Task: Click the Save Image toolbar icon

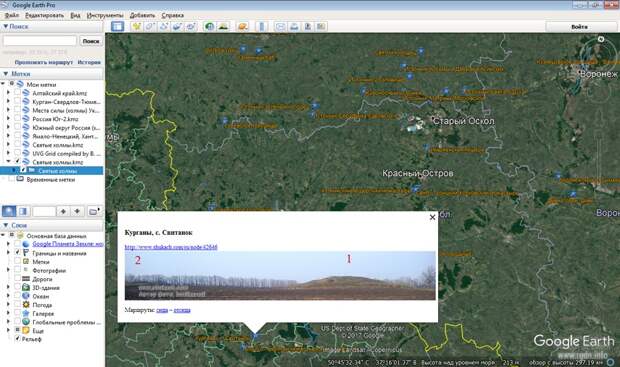Action: click(307, 26)
